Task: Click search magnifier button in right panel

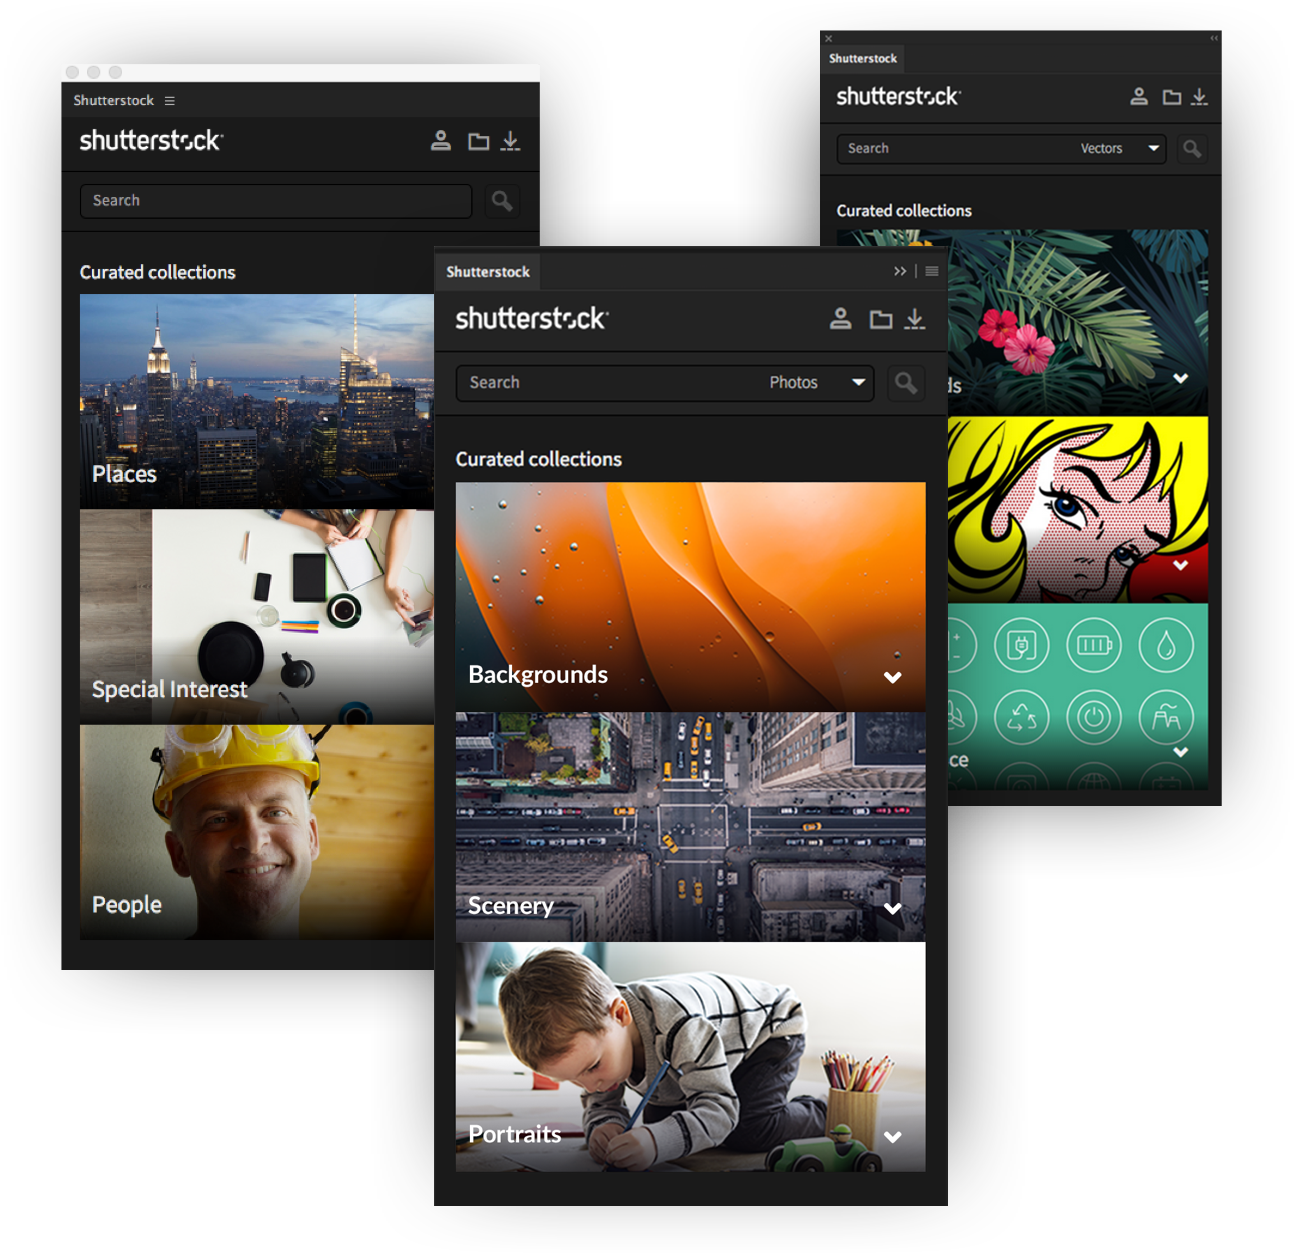Action: (1192, 149)
